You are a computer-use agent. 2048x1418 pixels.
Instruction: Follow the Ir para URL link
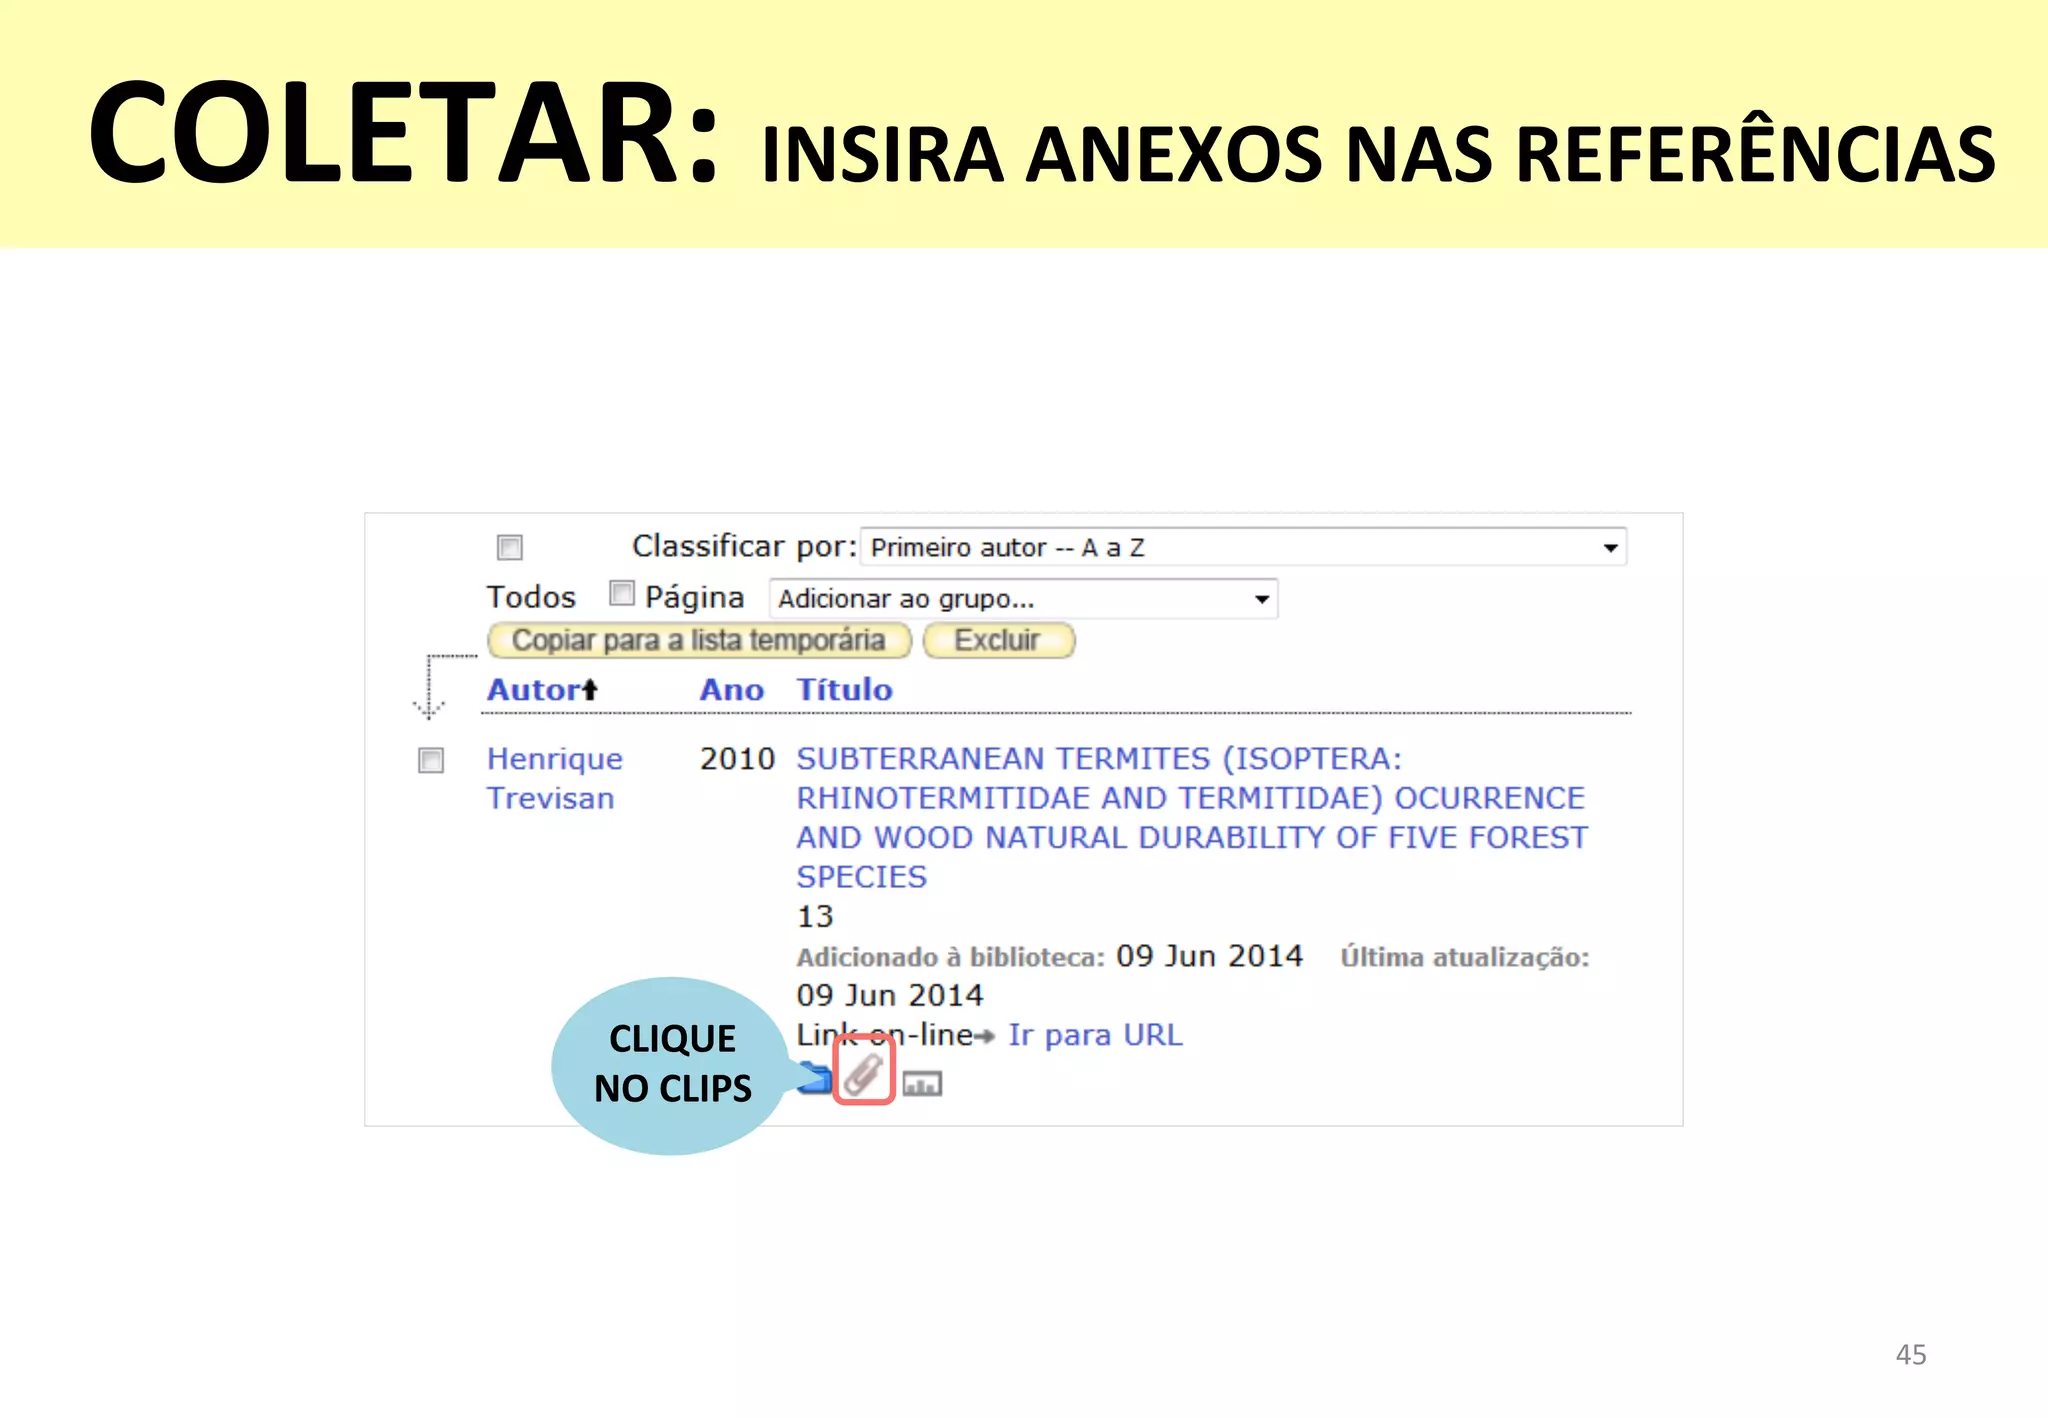point(1095,1034)
